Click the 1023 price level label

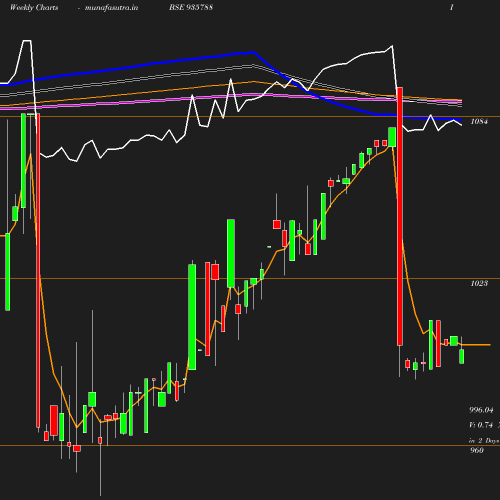coord(479,283)
